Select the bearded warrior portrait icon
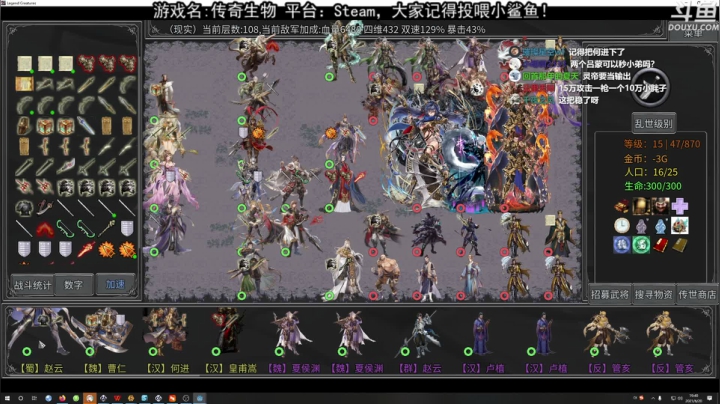This screenshot has height=404, width=720. [x=661, y=207]
